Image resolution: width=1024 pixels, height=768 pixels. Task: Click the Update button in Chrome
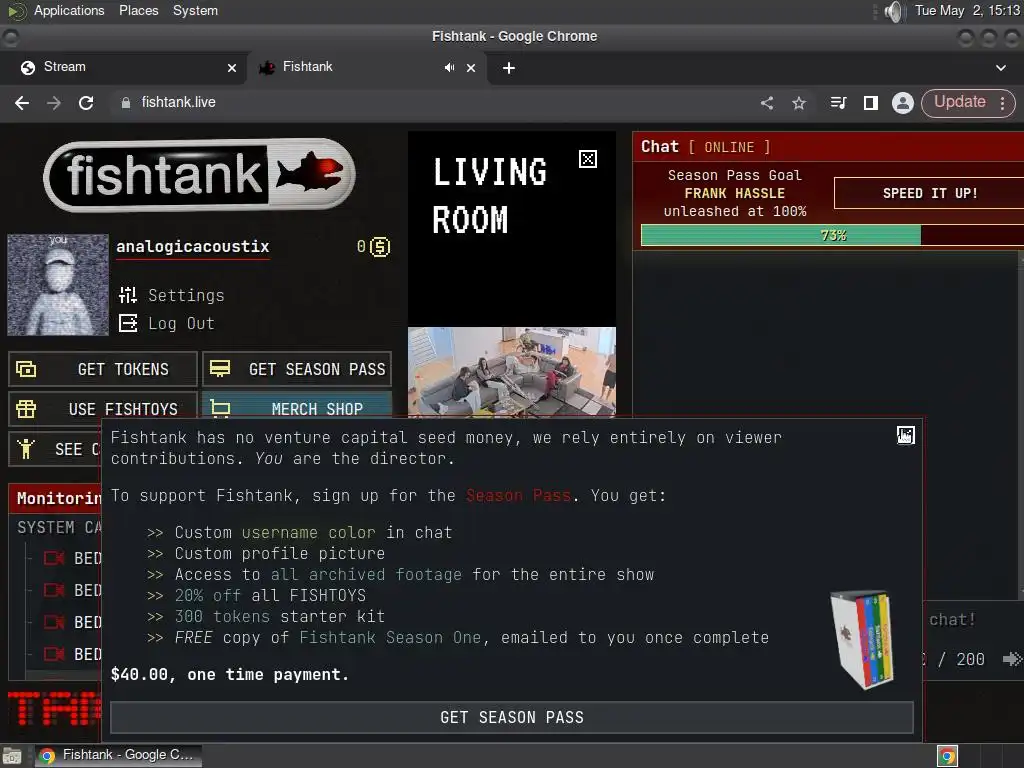click(x=959, y=102)
